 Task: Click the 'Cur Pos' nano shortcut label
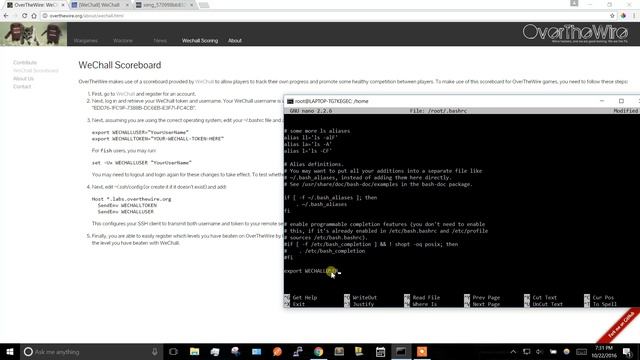[603, 298]
